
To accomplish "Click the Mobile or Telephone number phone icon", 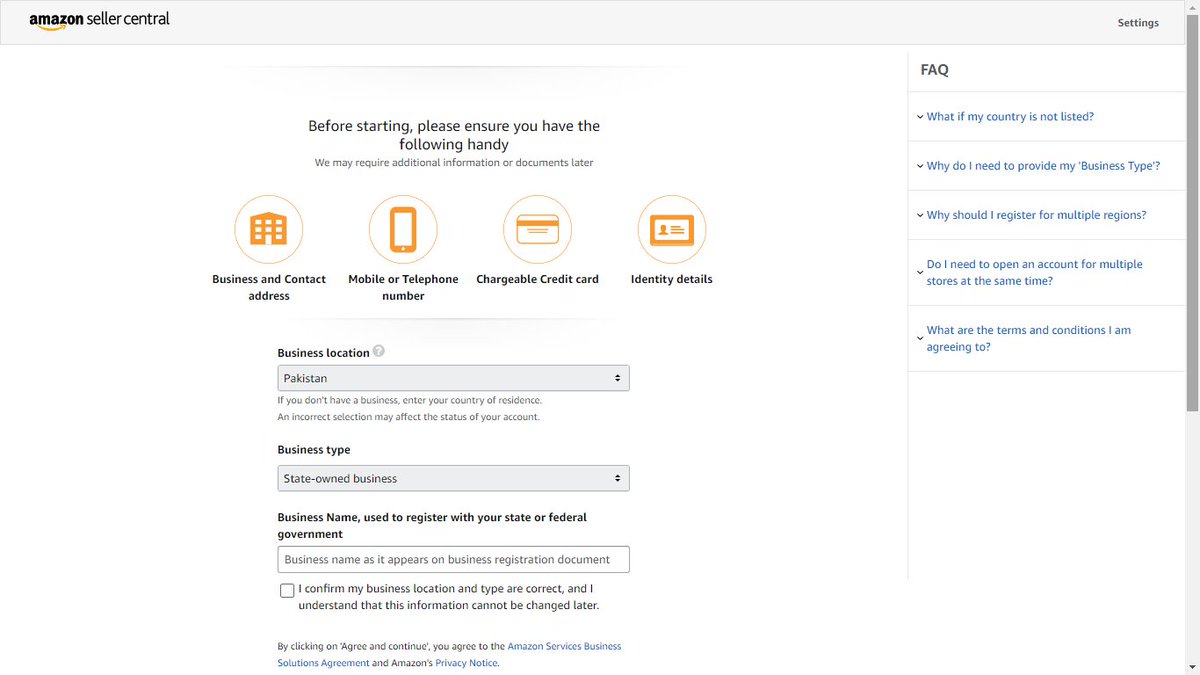I will 403,229.
